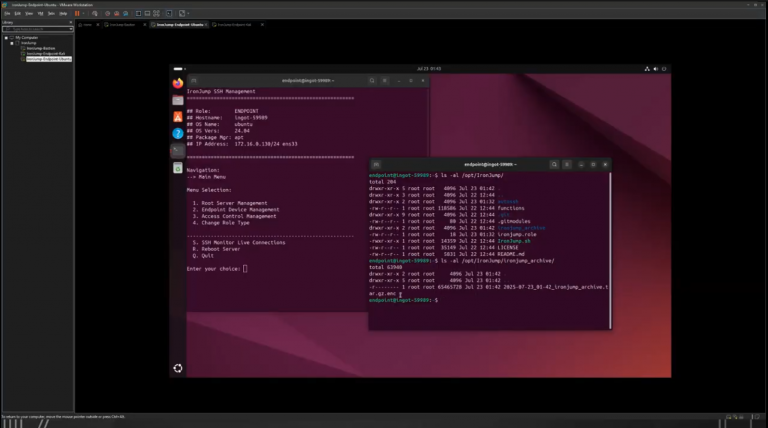Click the volume icon in Ubuntu top bar
Image resolution: width=768 pixels, height=428 pixels.
click(x=655, y=69)
